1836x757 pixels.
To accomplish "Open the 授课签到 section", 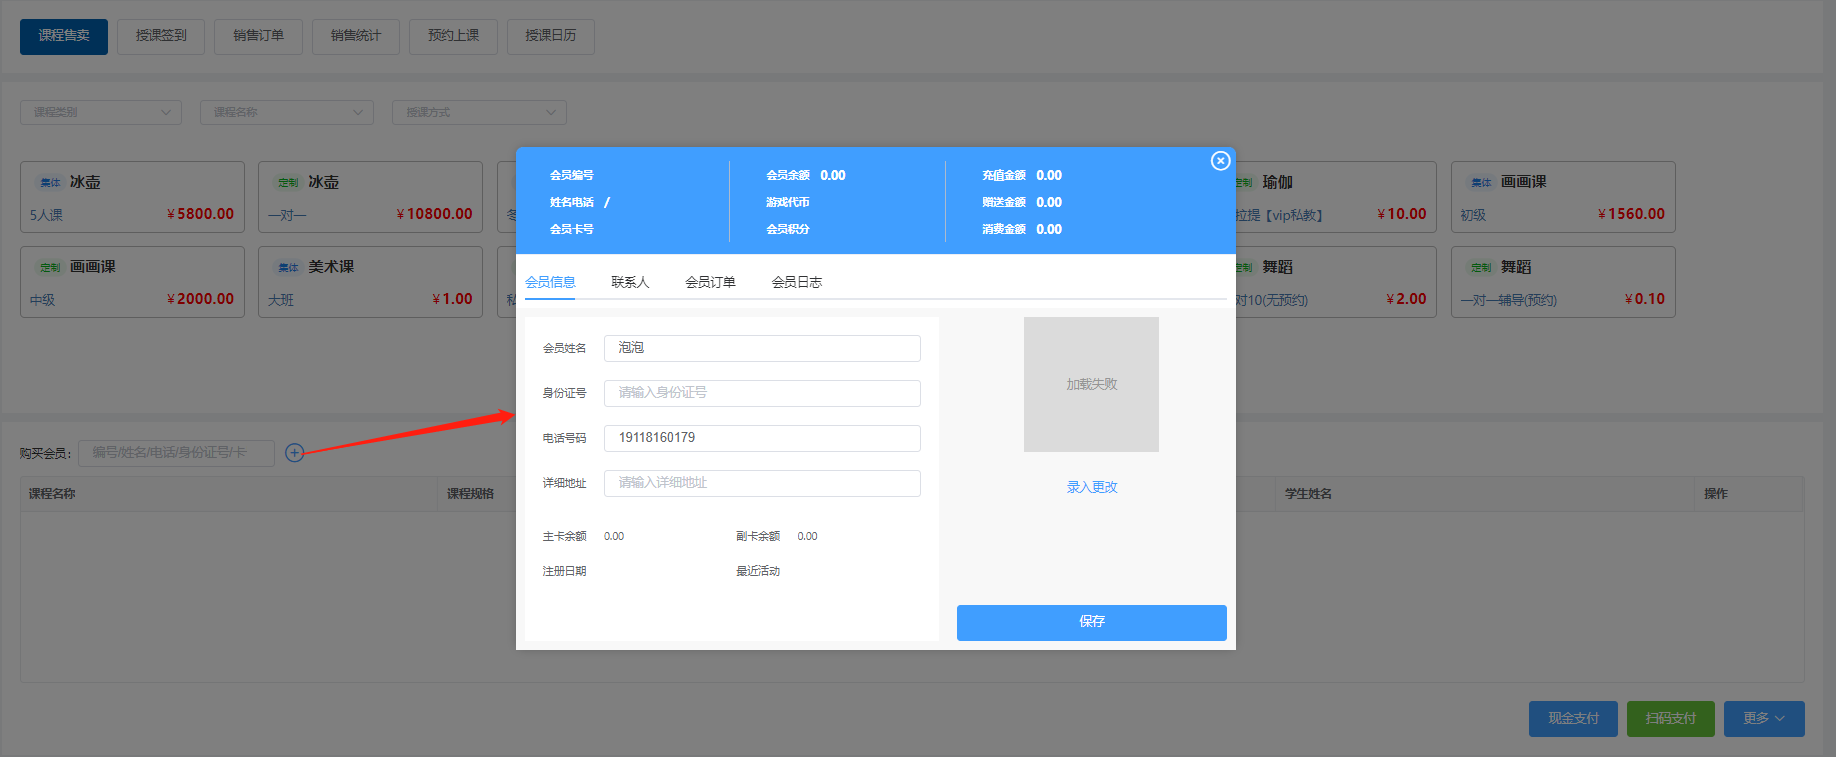I will click(161, 36).
